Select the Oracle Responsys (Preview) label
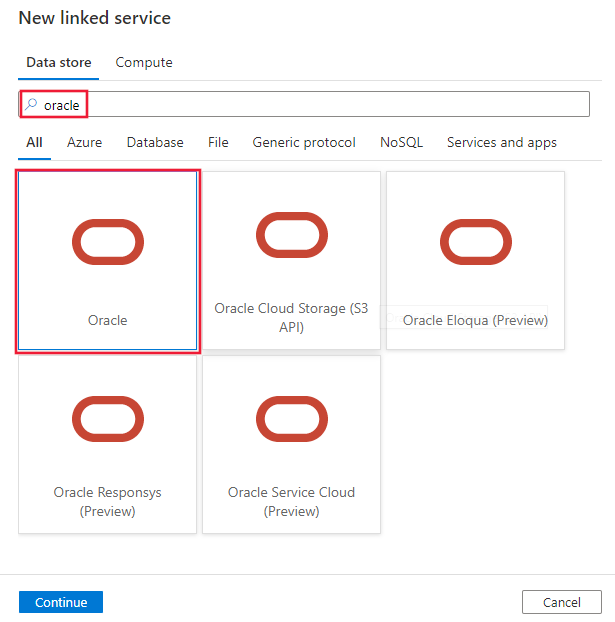615x622 pixels. pyautogui.click(x=108, y=501)
